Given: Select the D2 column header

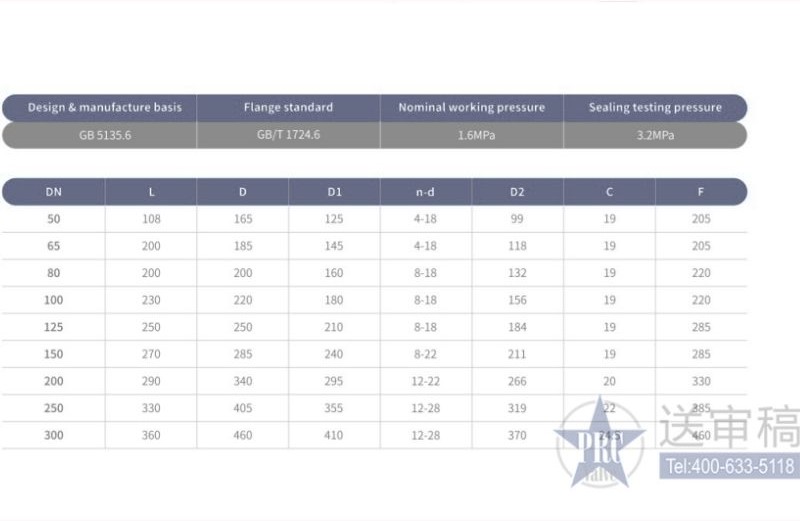Looking at the screenshot, I should click(x=517, y=190).
